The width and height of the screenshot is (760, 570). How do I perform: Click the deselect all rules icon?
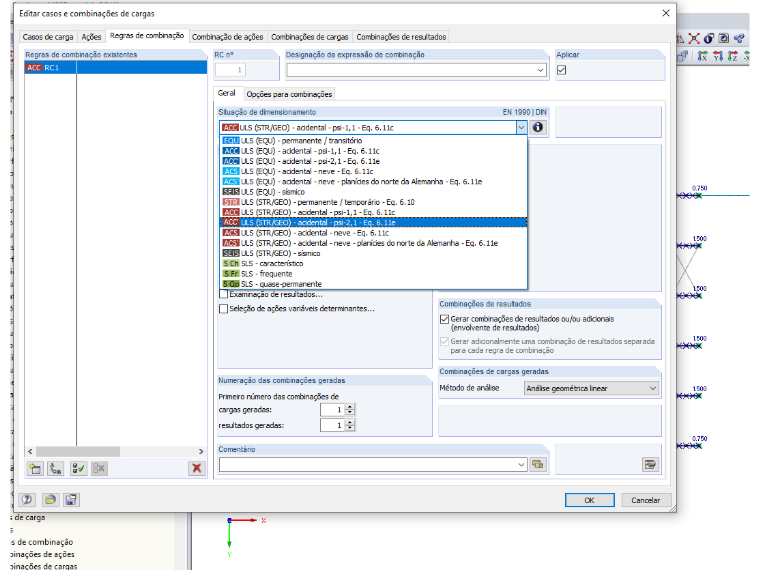(x=99, y=468)
